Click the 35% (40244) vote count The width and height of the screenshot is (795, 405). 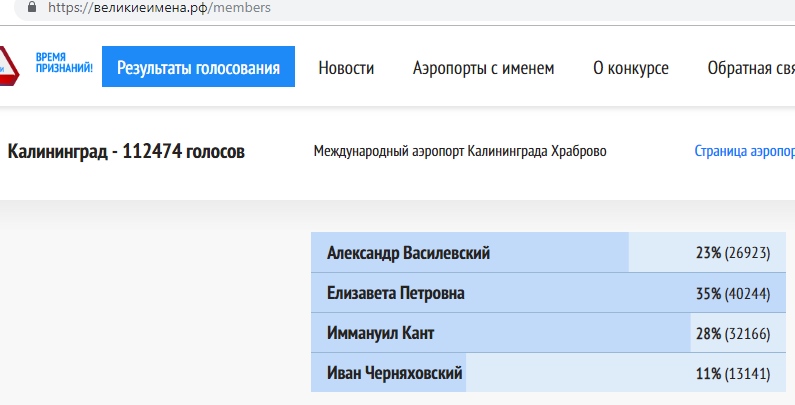732,293
